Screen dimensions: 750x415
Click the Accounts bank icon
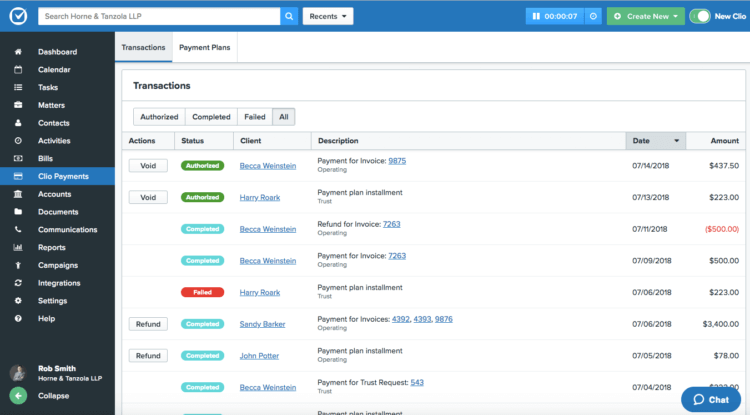[x=18, y=194]
